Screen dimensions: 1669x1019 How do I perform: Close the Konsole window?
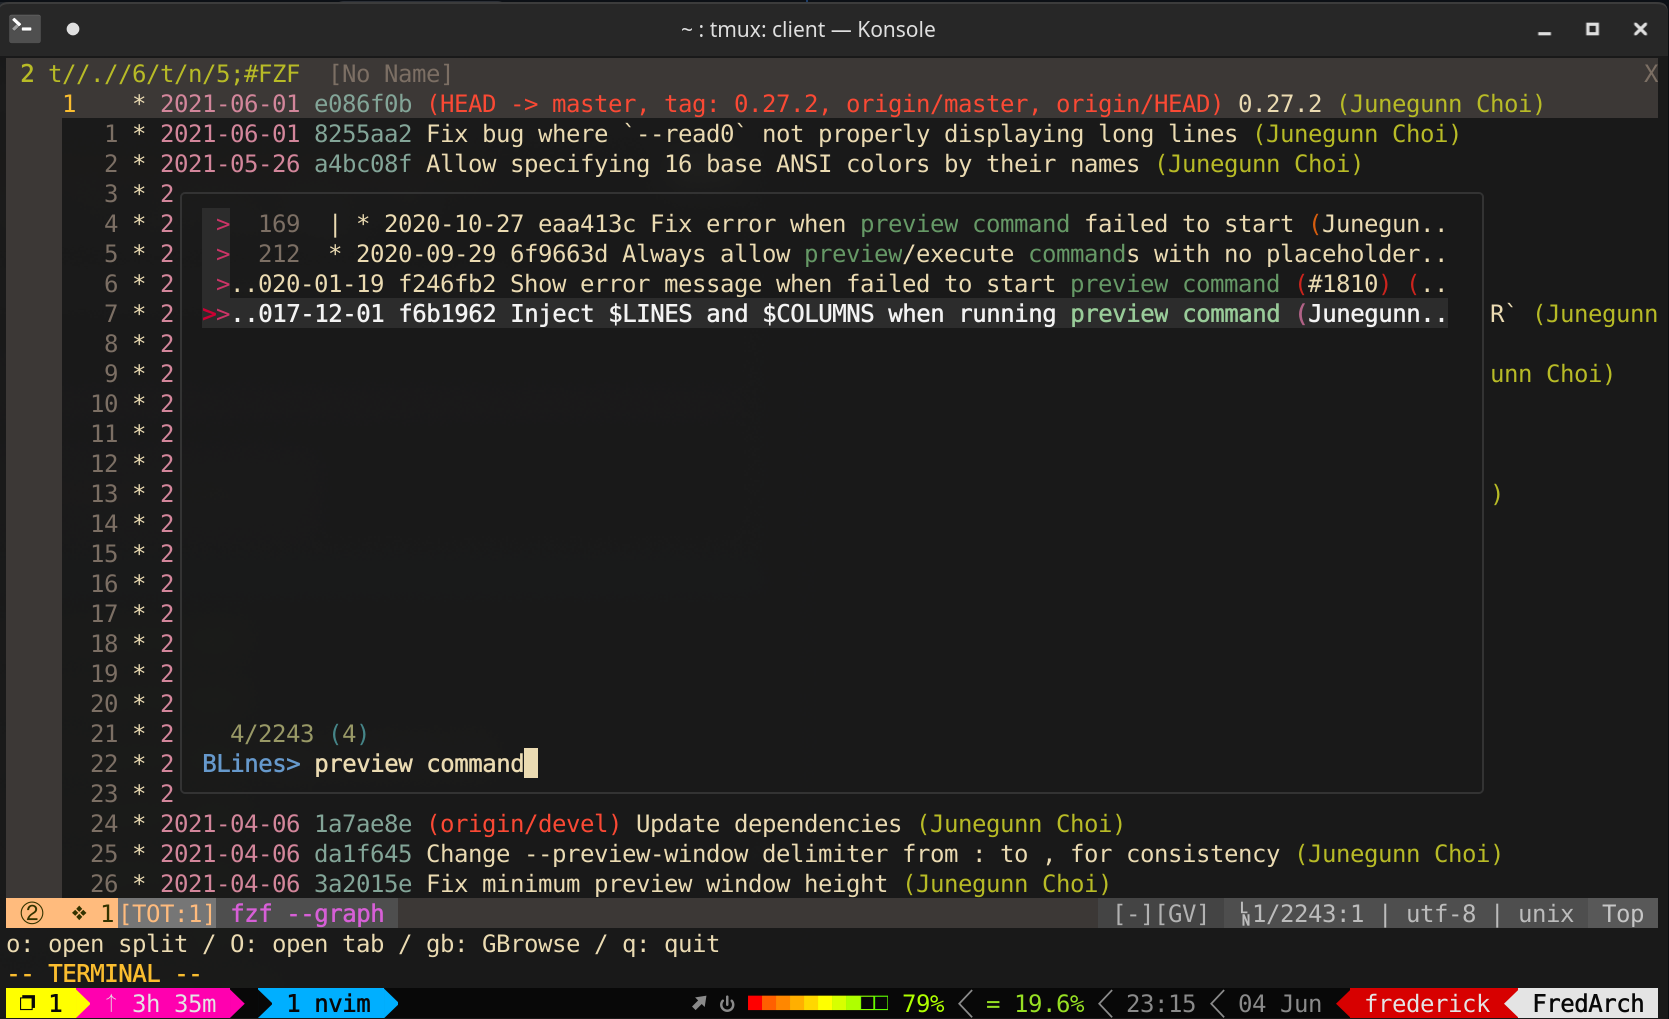click(x=1640, y=29)
